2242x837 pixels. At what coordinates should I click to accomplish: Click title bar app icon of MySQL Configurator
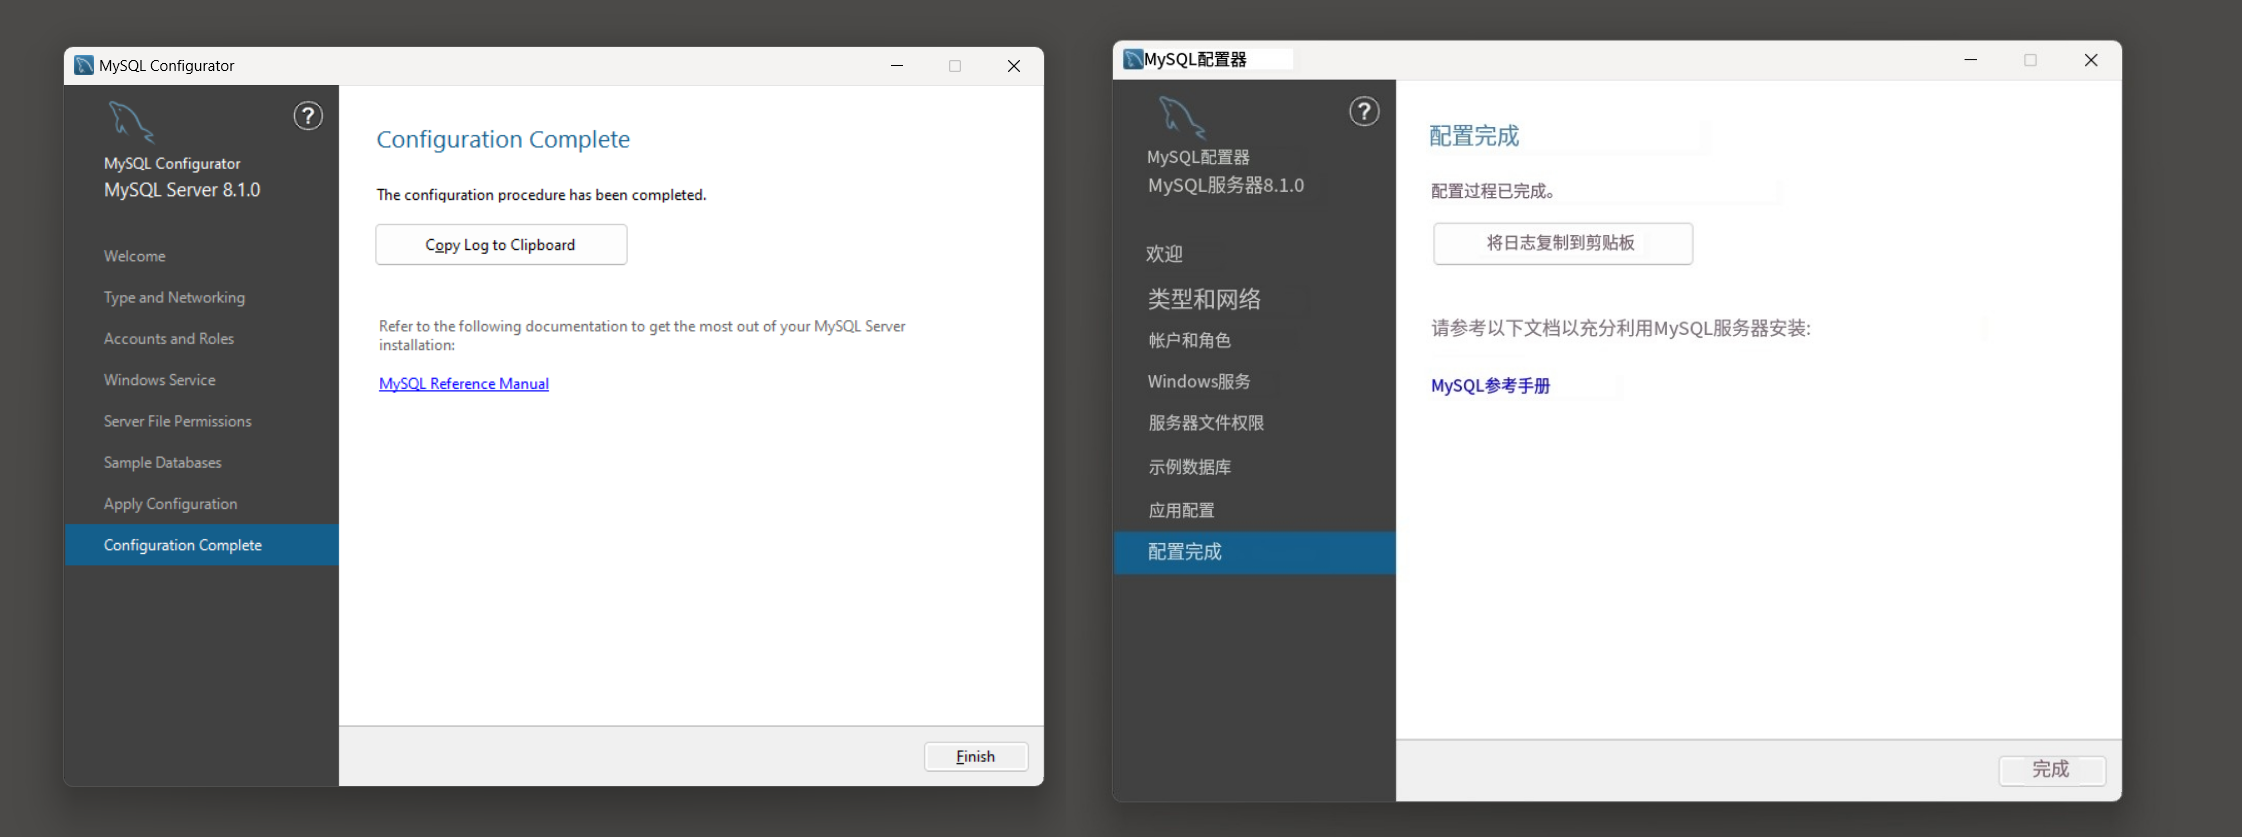84,65
